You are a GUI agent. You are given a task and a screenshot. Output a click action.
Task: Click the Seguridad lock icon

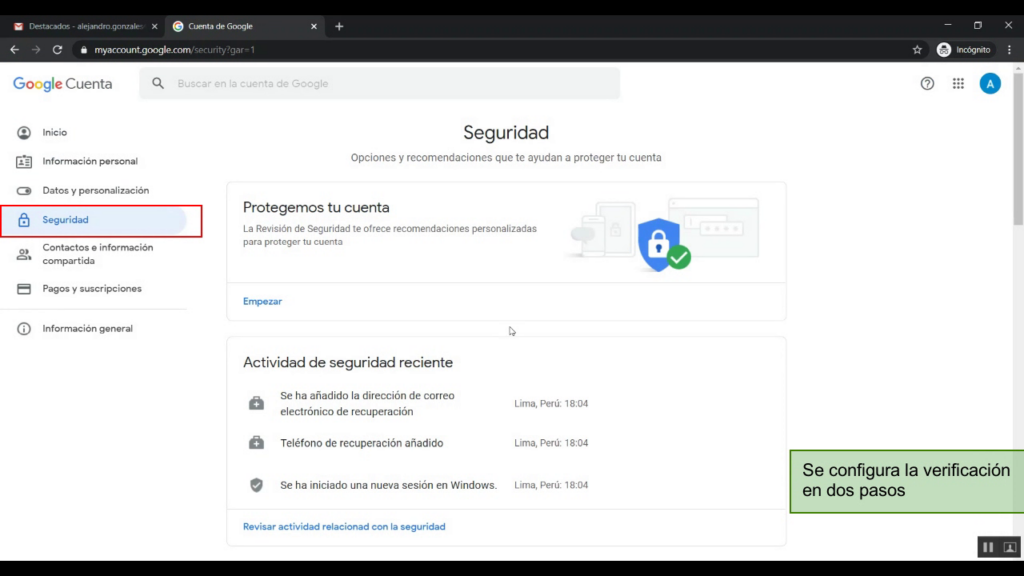(x=24, y=220)
